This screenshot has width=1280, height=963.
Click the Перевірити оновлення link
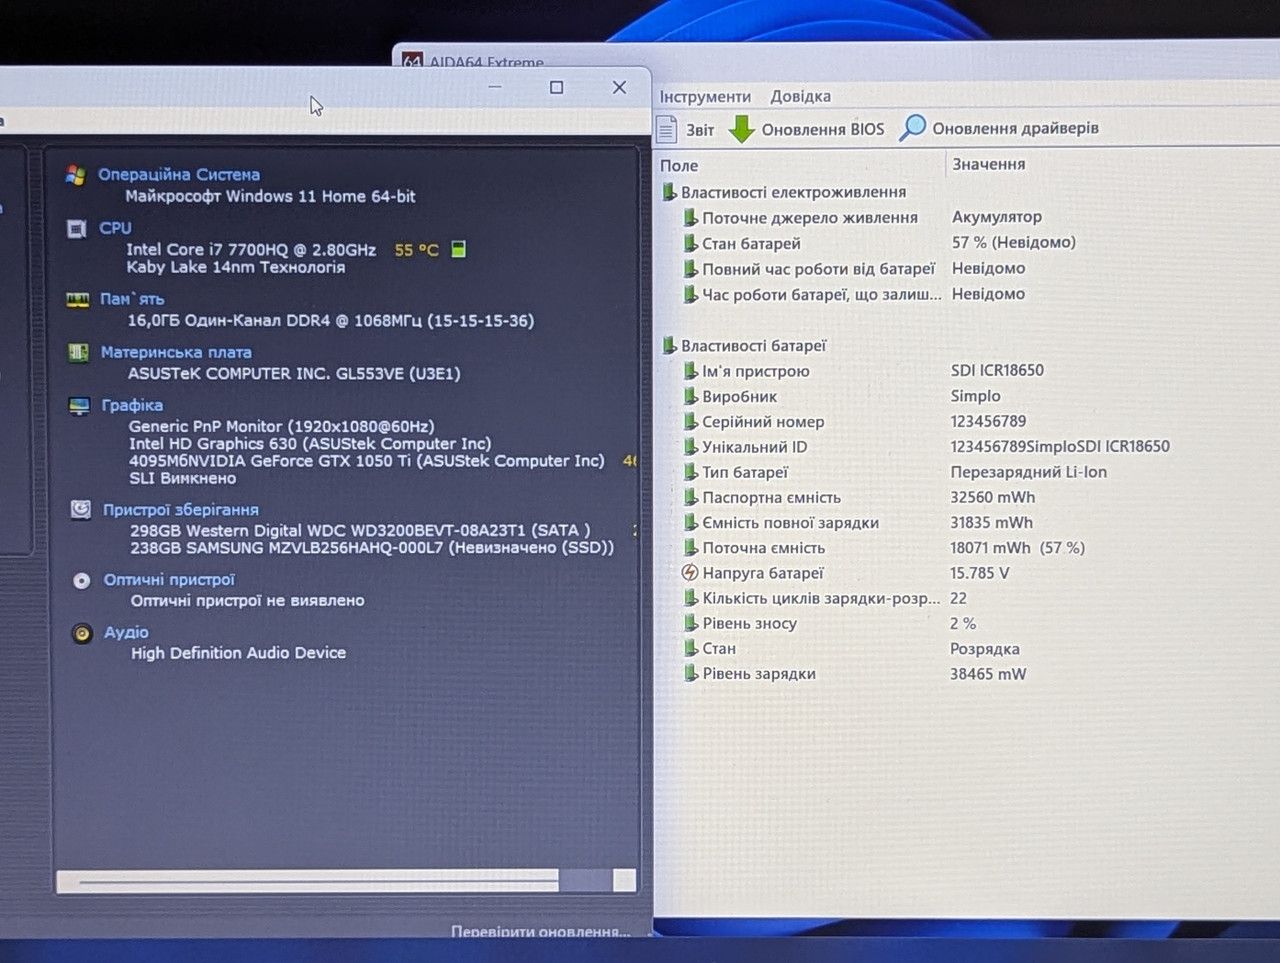coord(540,932)
